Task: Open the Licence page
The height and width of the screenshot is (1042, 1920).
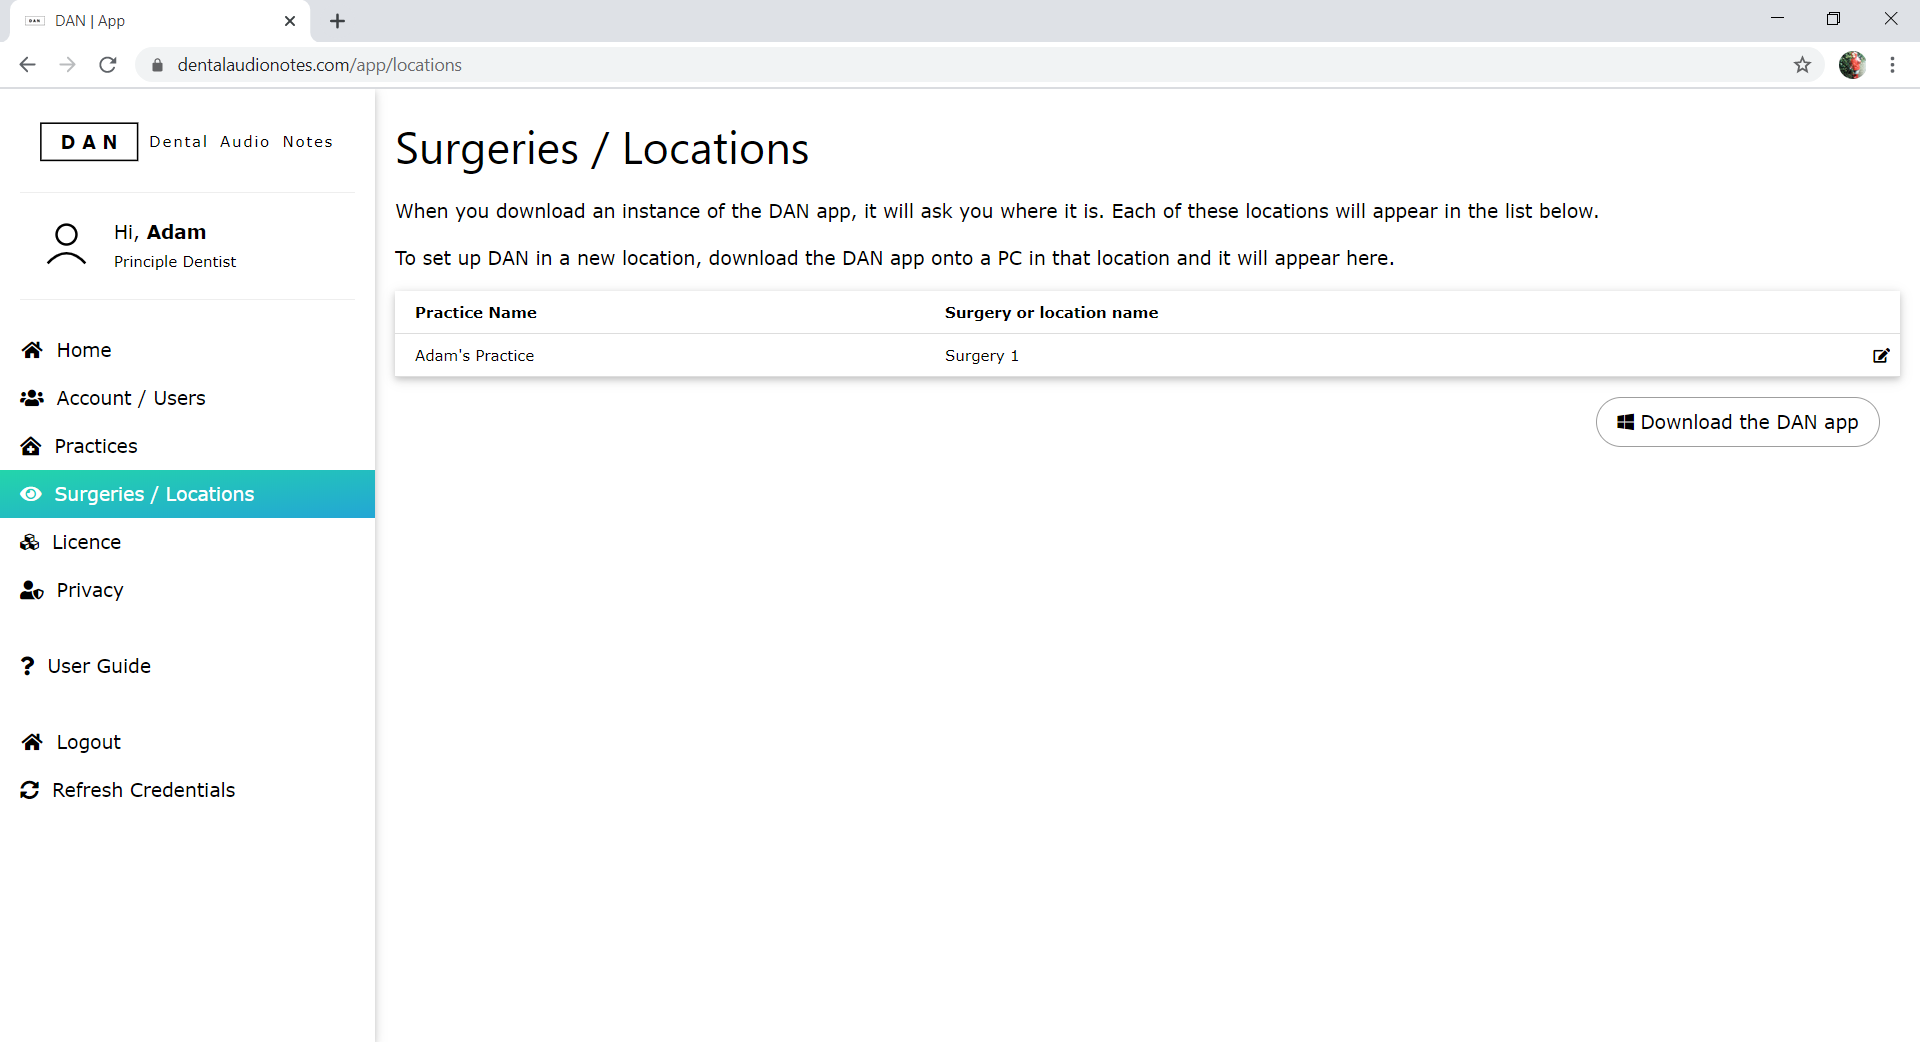Action: pyautogui.click(x=86, y=542)
